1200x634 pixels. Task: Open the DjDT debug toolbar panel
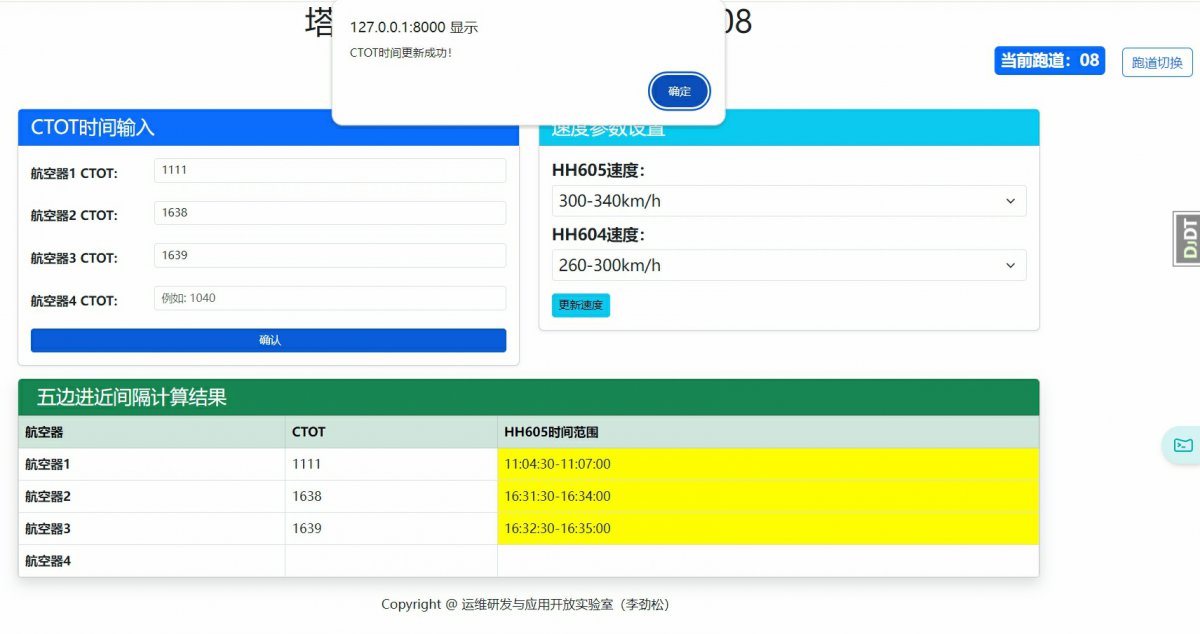pos(1186,240)
